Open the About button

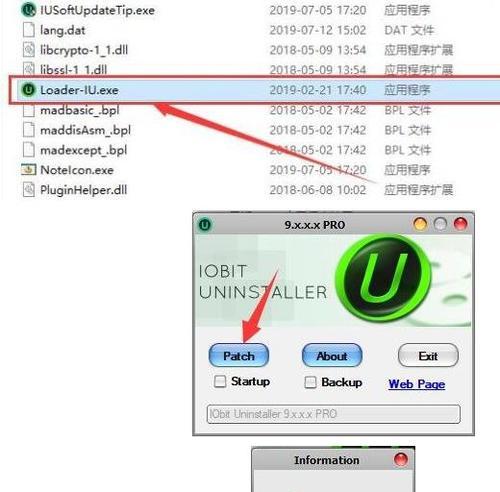click(x=332, y=356)
